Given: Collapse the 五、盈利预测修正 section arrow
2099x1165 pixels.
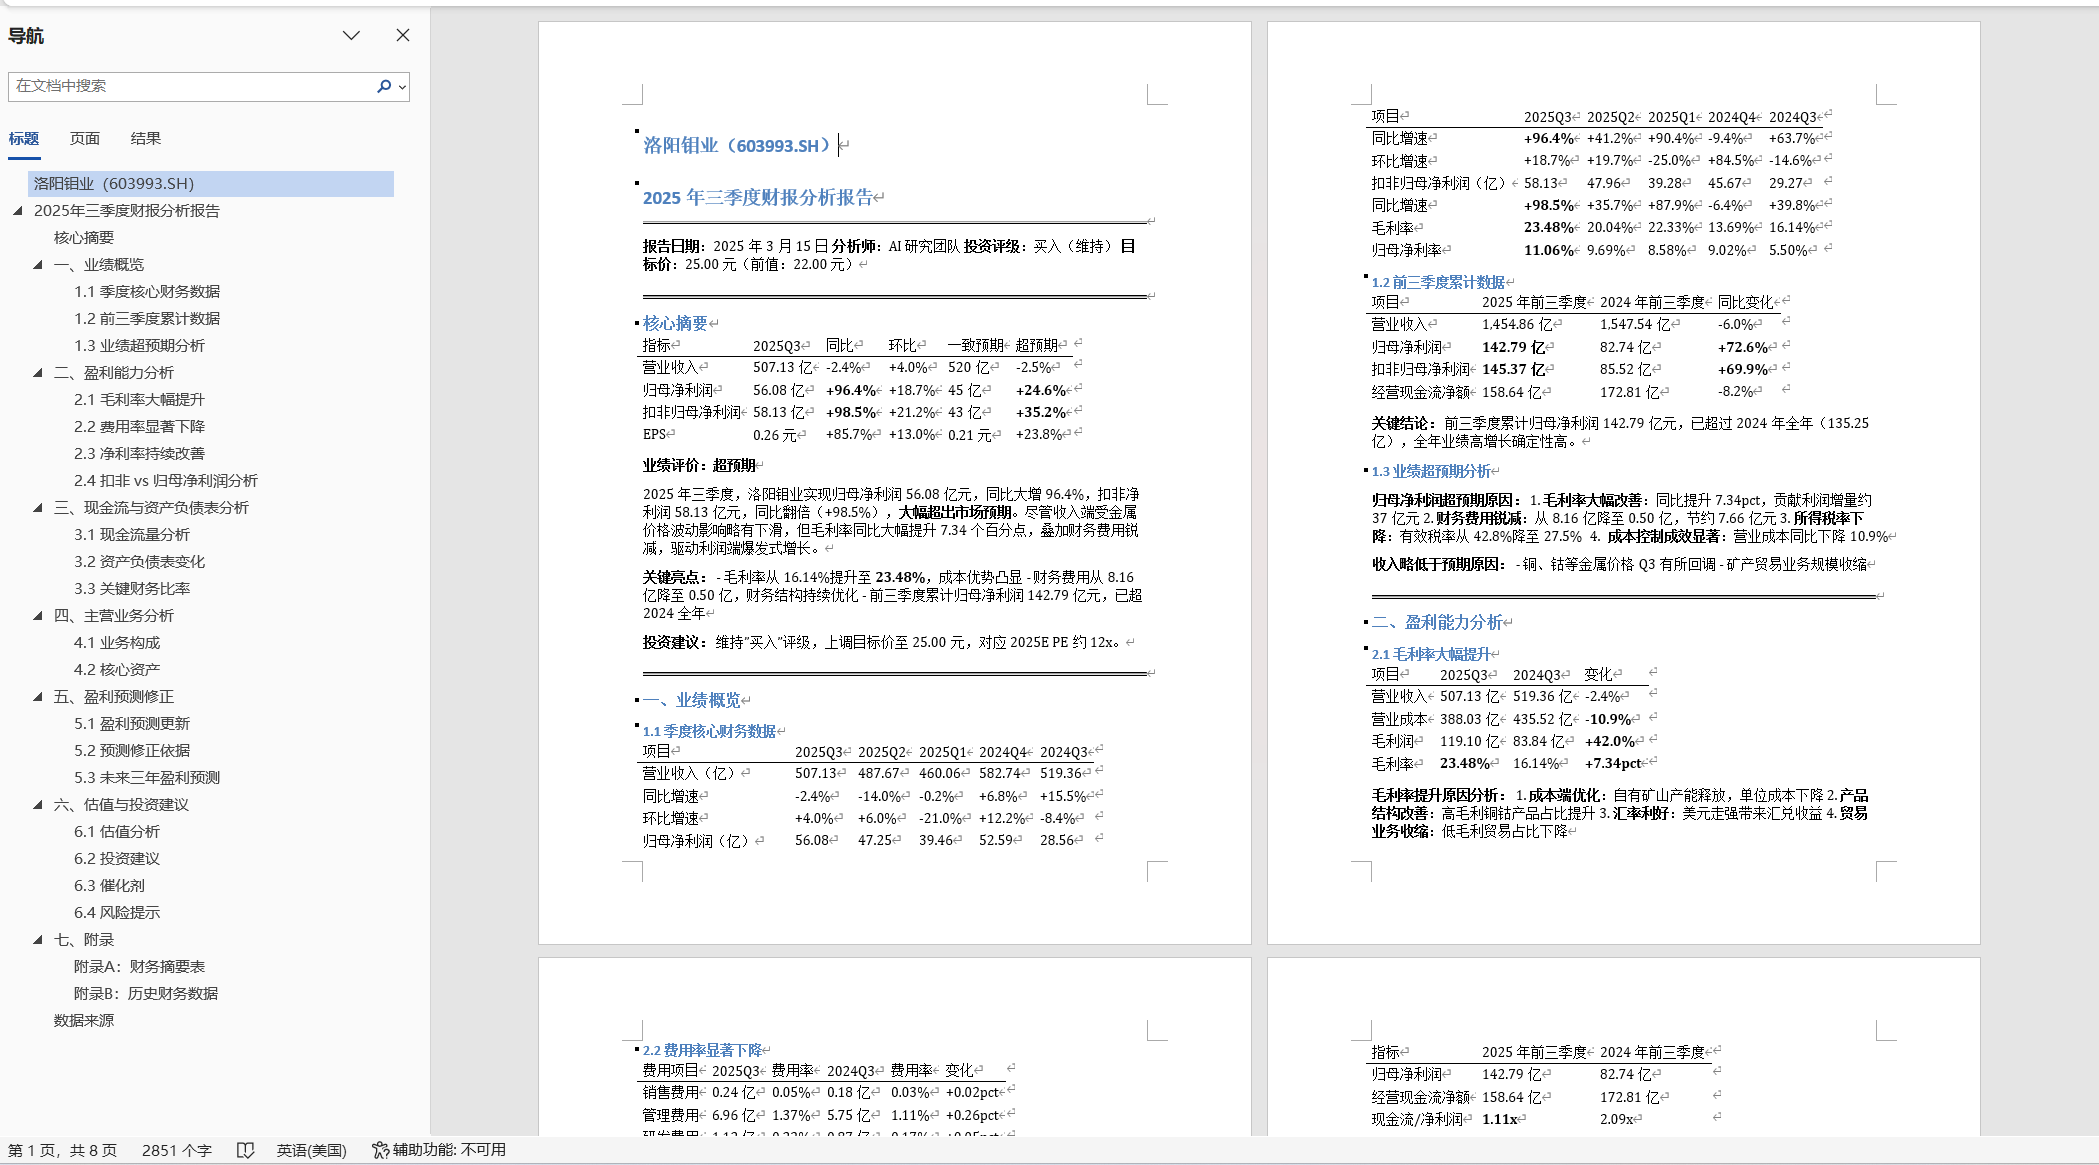Looking at the screenshot, I should click(37, 696).
